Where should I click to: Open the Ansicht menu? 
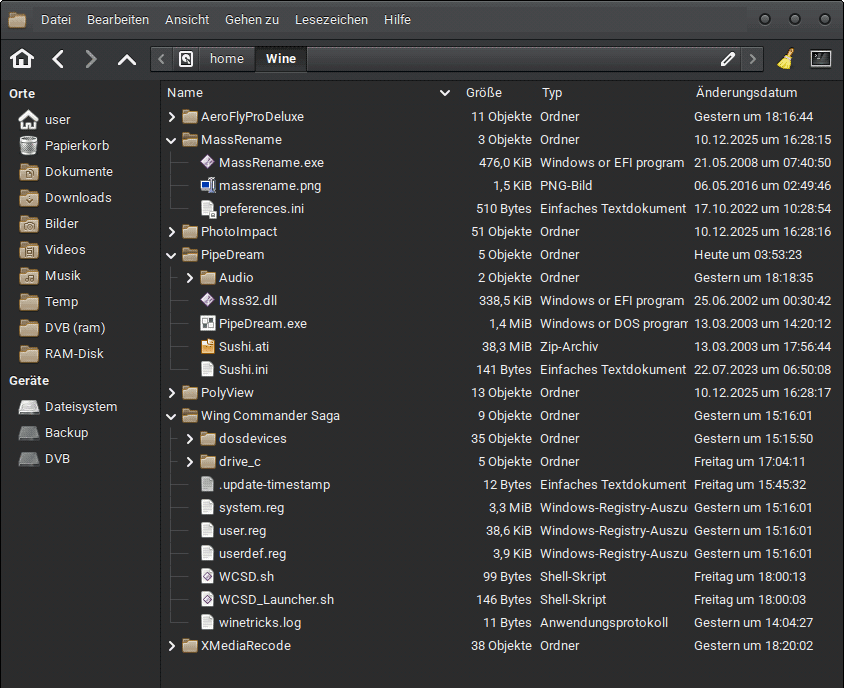[187, 20]
